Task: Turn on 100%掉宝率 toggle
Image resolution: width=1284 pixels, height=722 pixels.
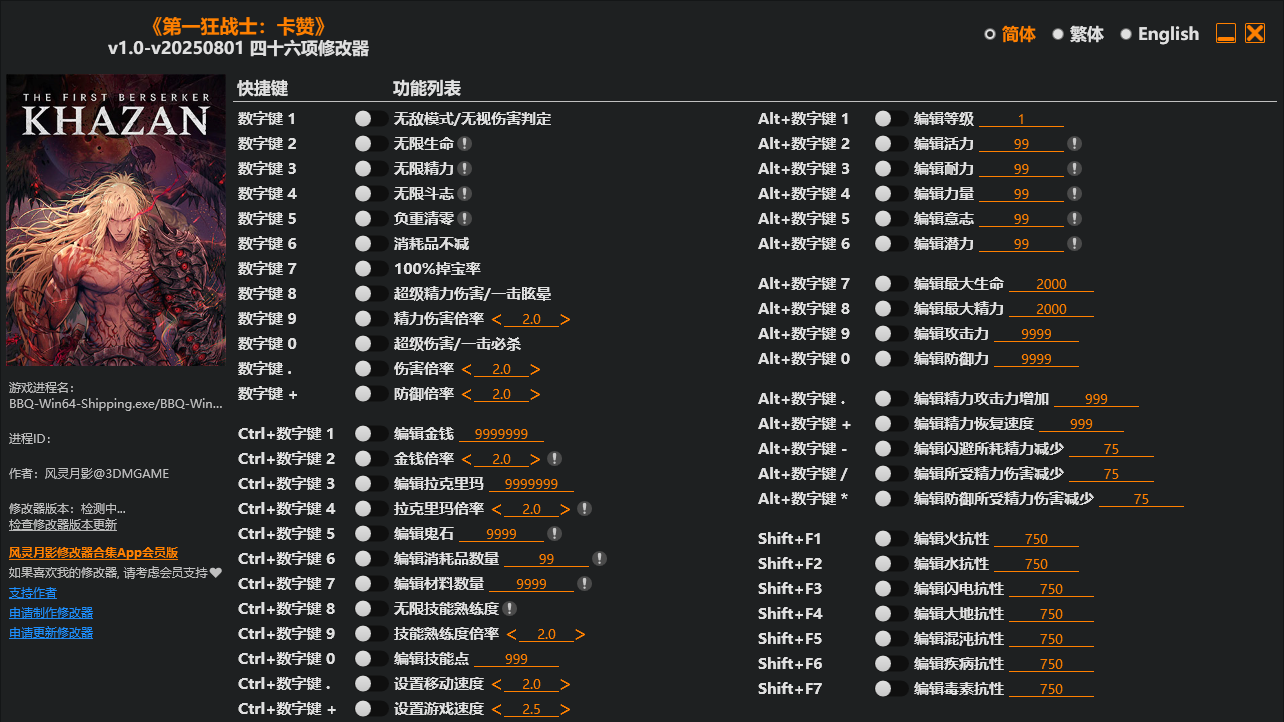Action: pos(371,269)
